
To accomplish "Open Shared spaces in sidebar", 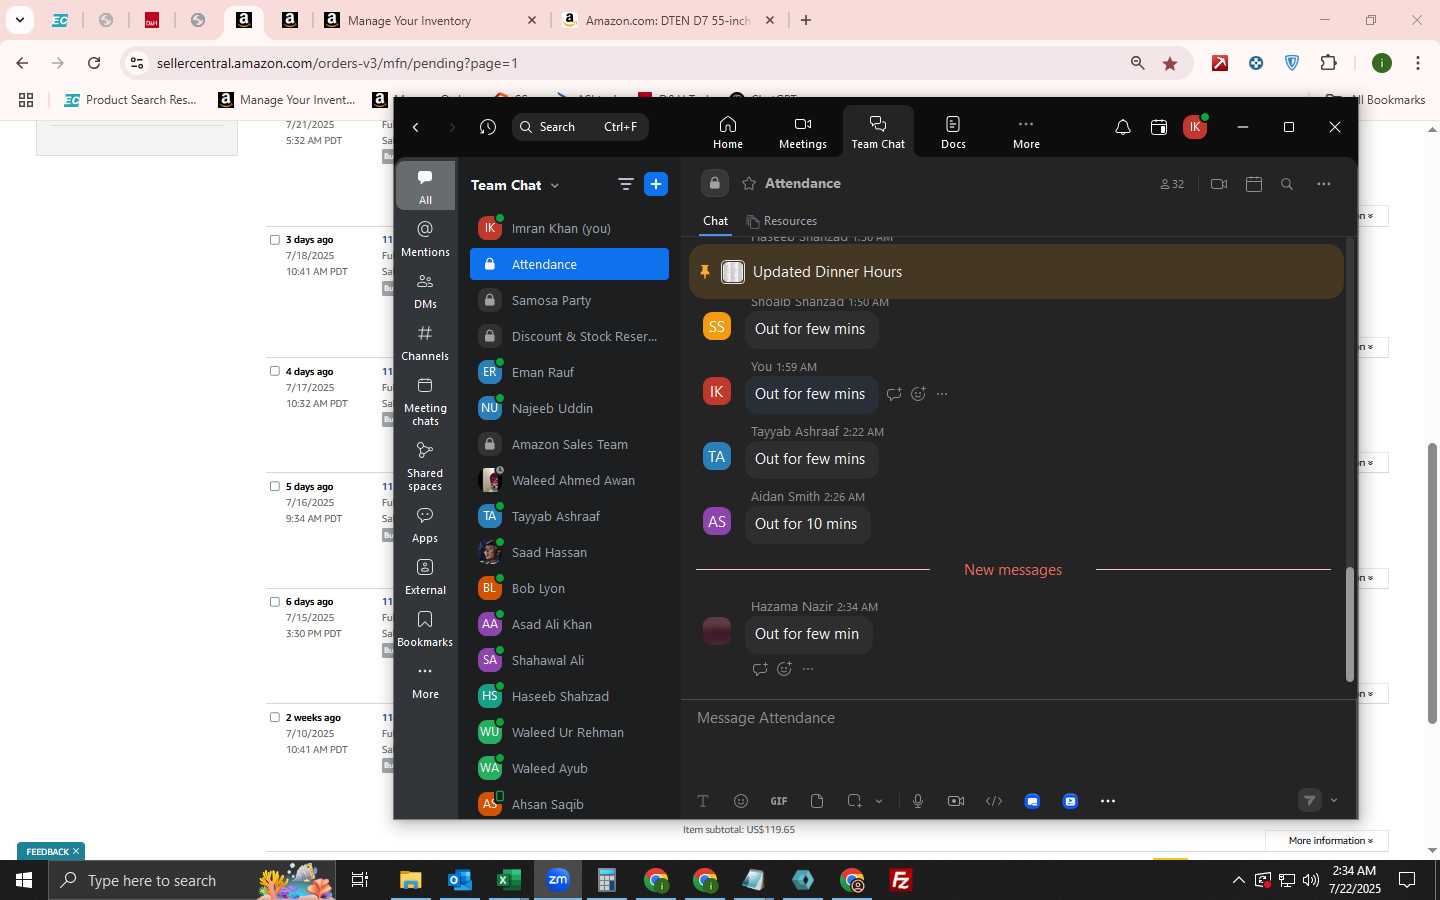I will pyautogui.click(x=425, y=466).
